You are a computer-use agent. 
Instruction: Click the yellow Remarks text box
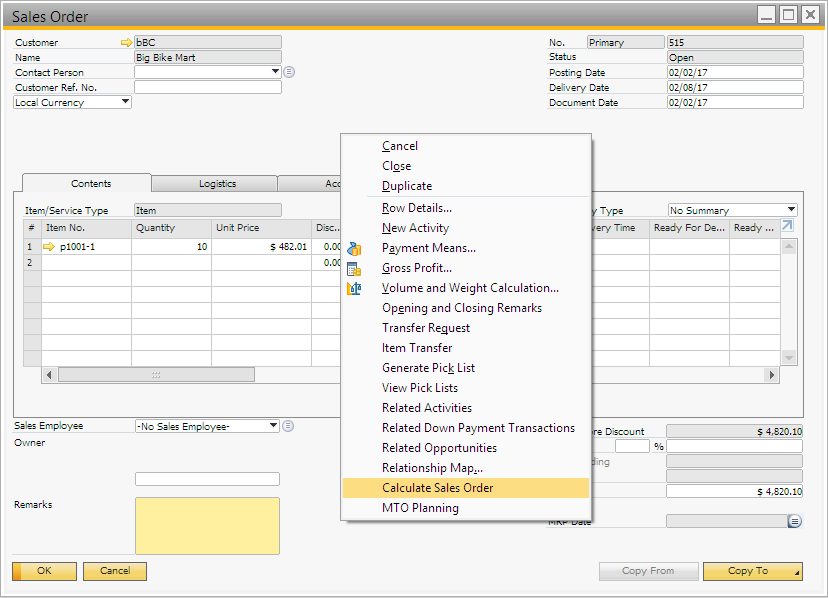point(207,526)
